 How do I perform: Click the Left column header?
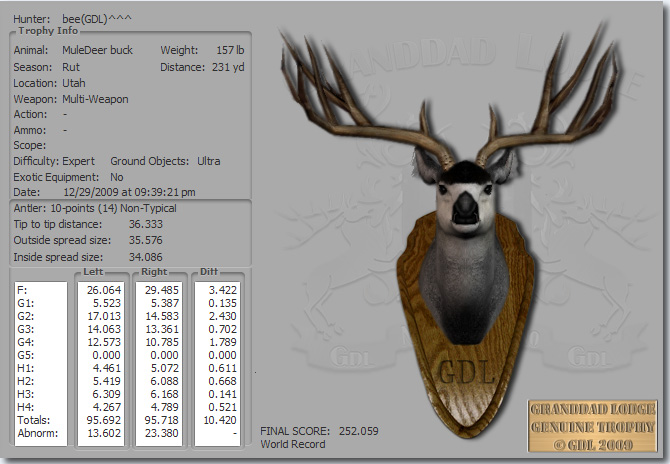tap(96, 271)
